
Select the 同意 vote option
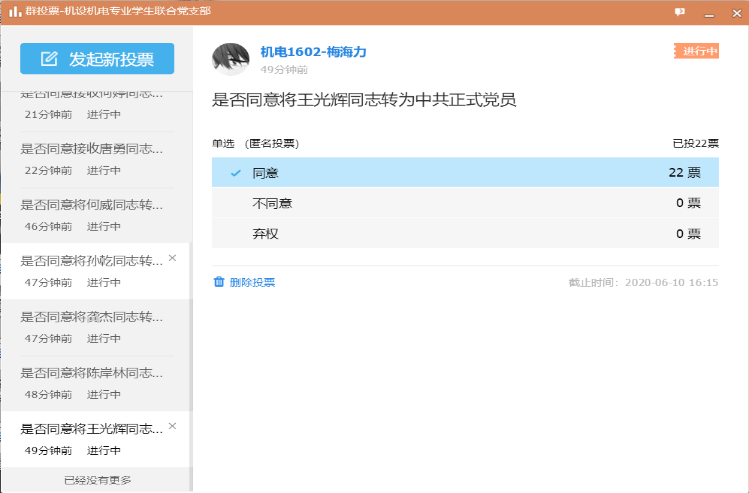(465, 173)
